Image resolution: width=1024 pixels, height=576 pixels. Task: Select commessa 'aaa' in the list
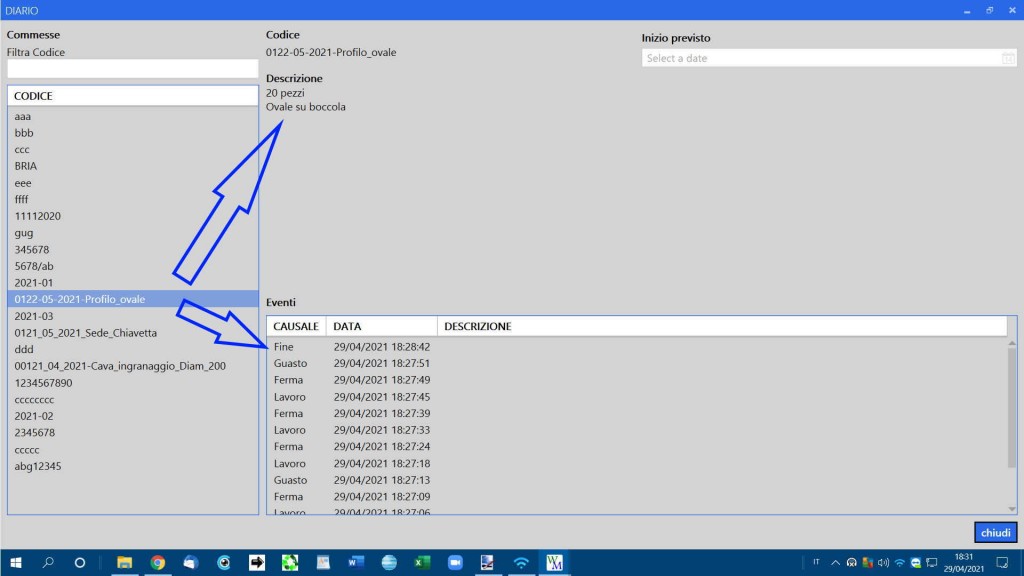point(133,116)
